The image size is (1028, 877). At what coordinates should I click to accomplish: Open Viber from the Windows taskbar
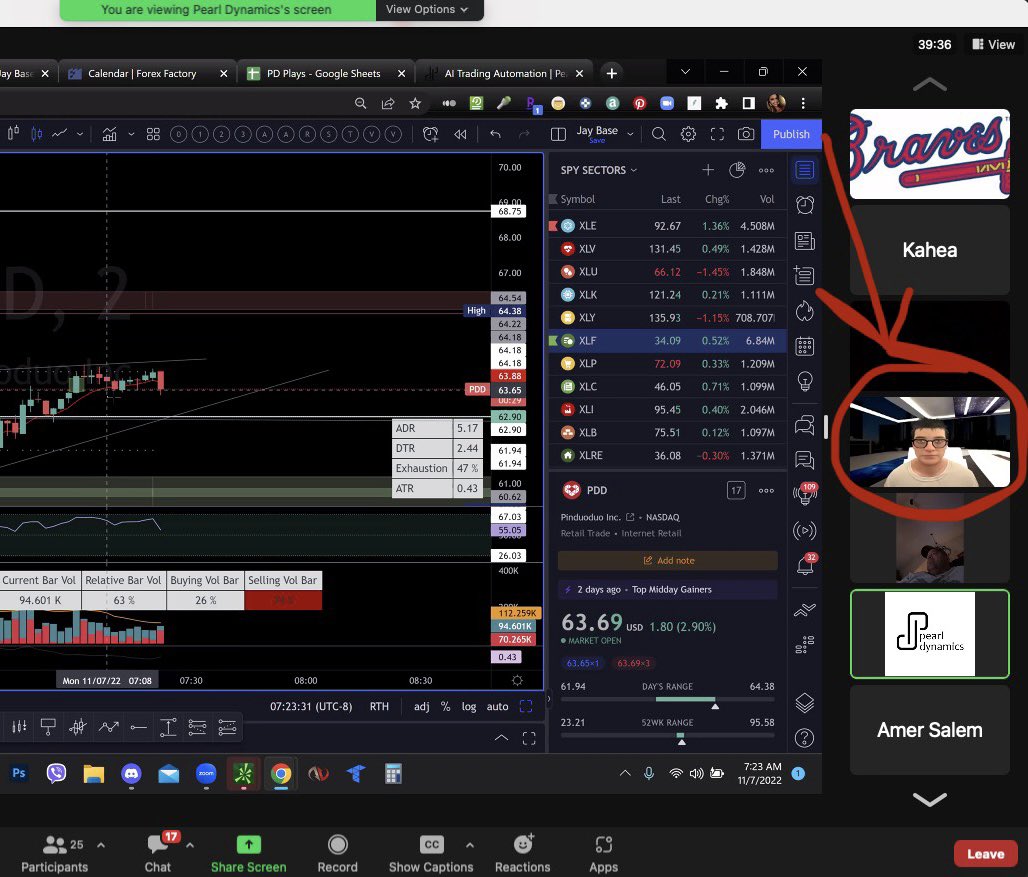[x=56, y=773]
